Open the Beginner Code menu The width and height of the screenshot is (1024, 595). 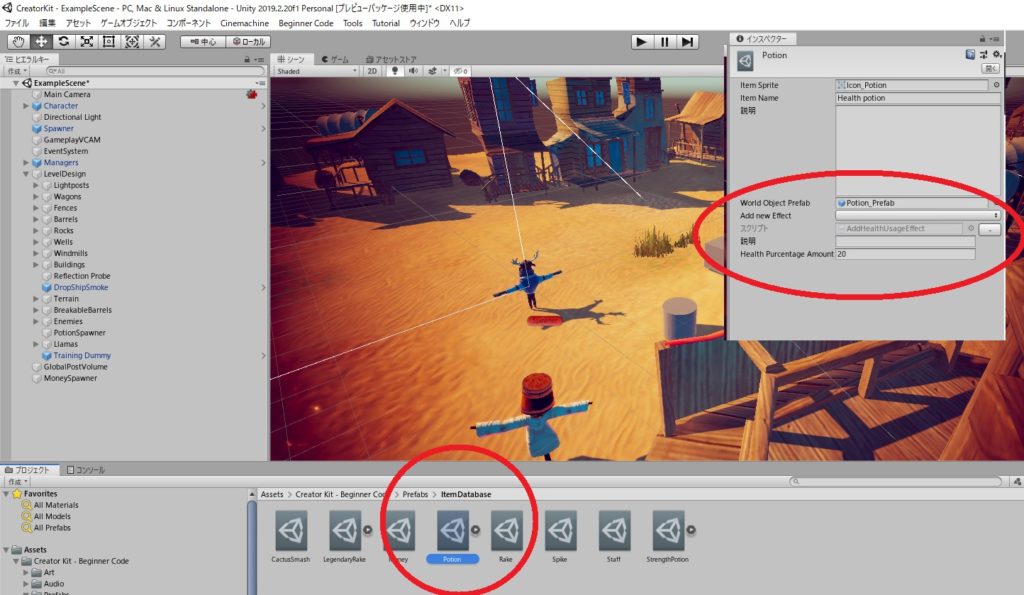pyautogui.click(x=306, y=23)
